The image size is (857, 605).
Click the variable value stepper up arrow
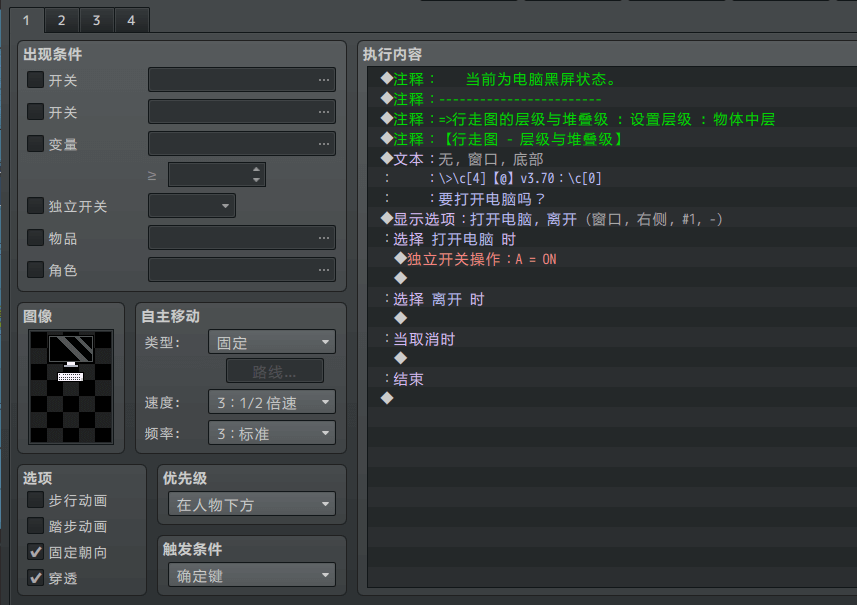tap(257, 170)
